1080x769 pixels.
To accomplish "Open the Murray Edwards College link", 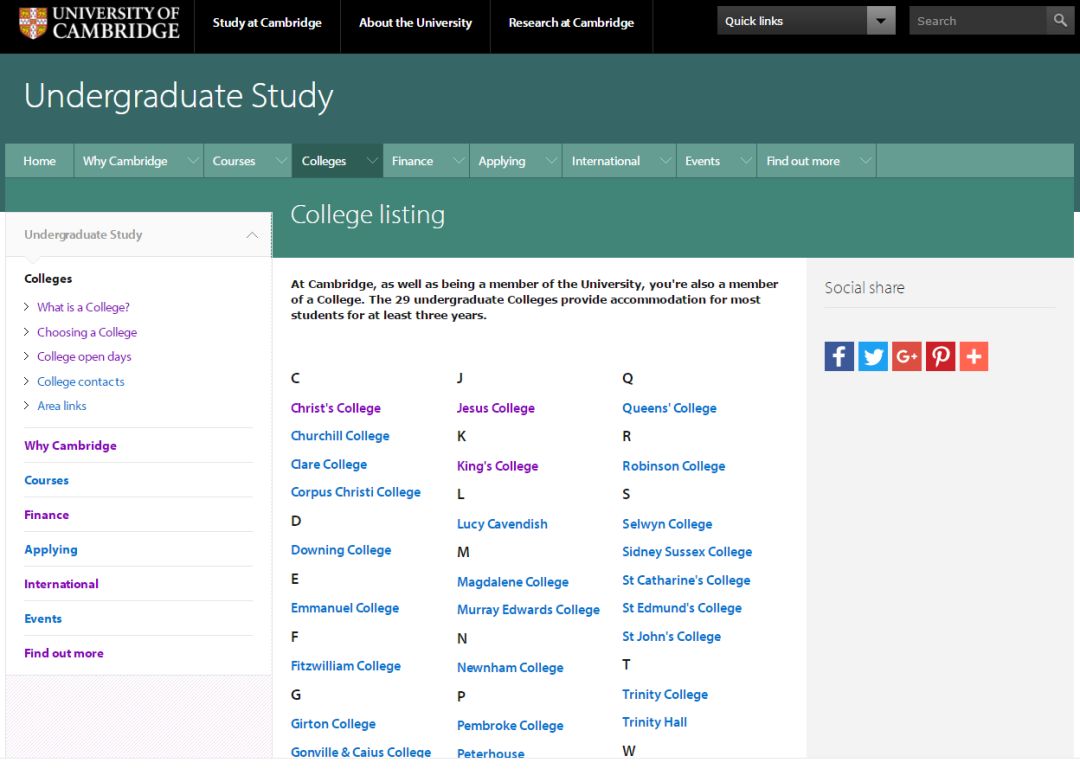I will (528, 610).
